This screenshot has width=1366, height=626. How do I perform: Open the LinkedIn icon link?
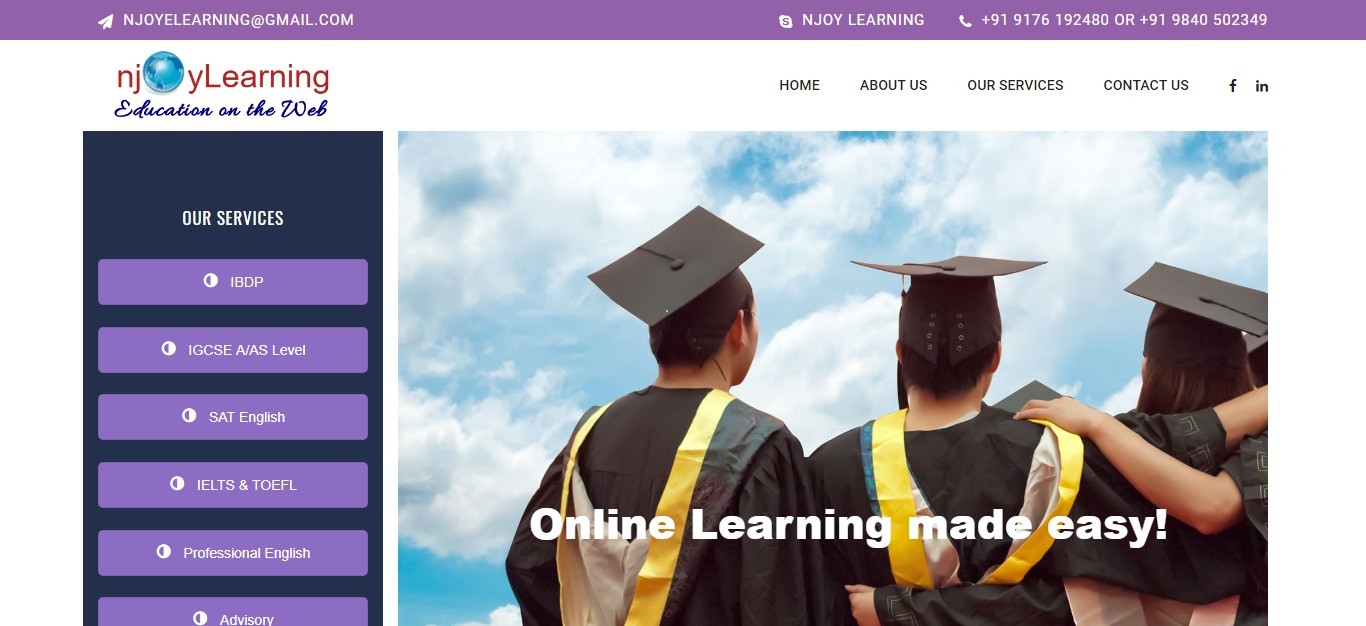[1262, 86]
